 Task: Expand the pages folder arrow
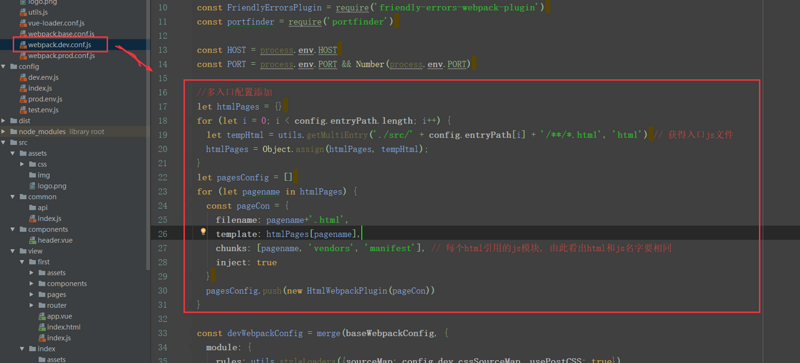pyautogui.click(x=32, y=295)
